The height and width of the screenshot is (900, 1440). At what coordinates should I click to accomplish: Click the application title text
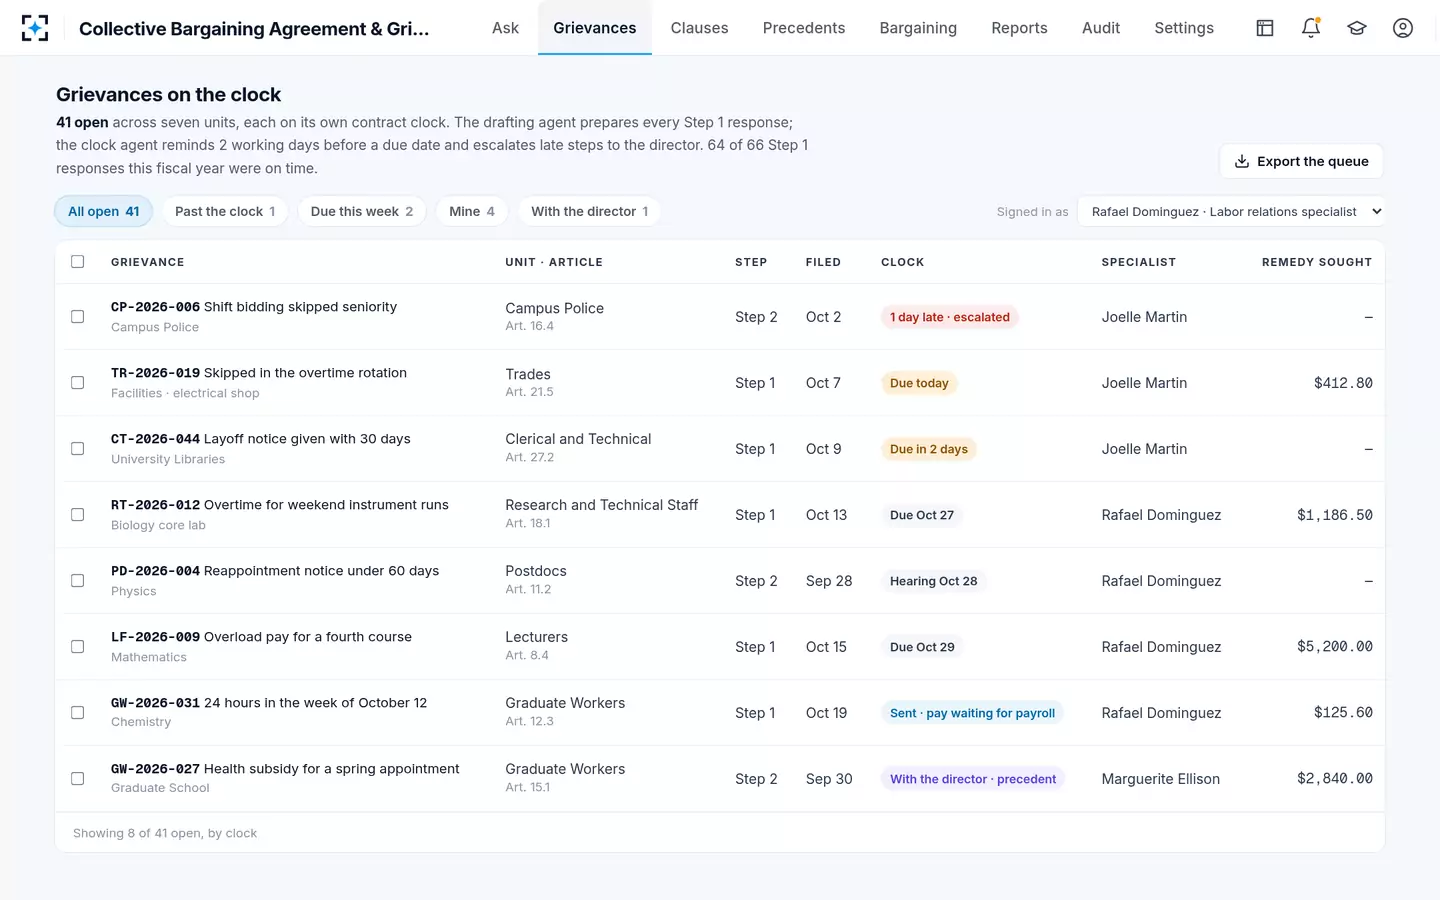click(254, 28)
